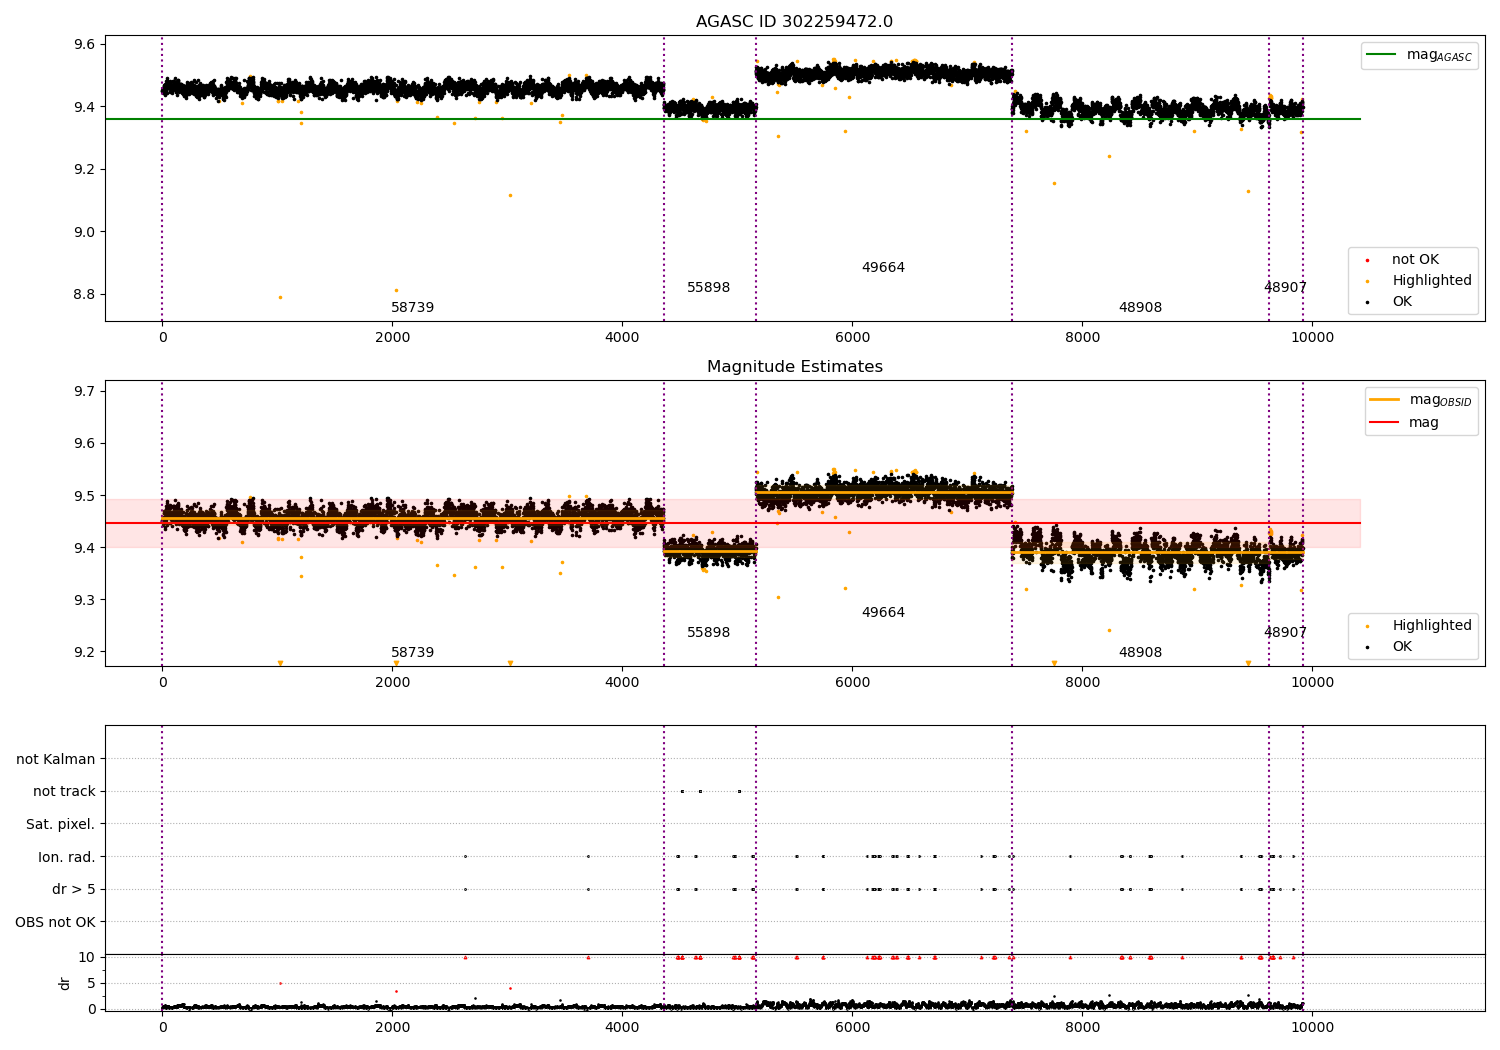Click the 'not track' row label
1500x1050 pixels.
64,792
